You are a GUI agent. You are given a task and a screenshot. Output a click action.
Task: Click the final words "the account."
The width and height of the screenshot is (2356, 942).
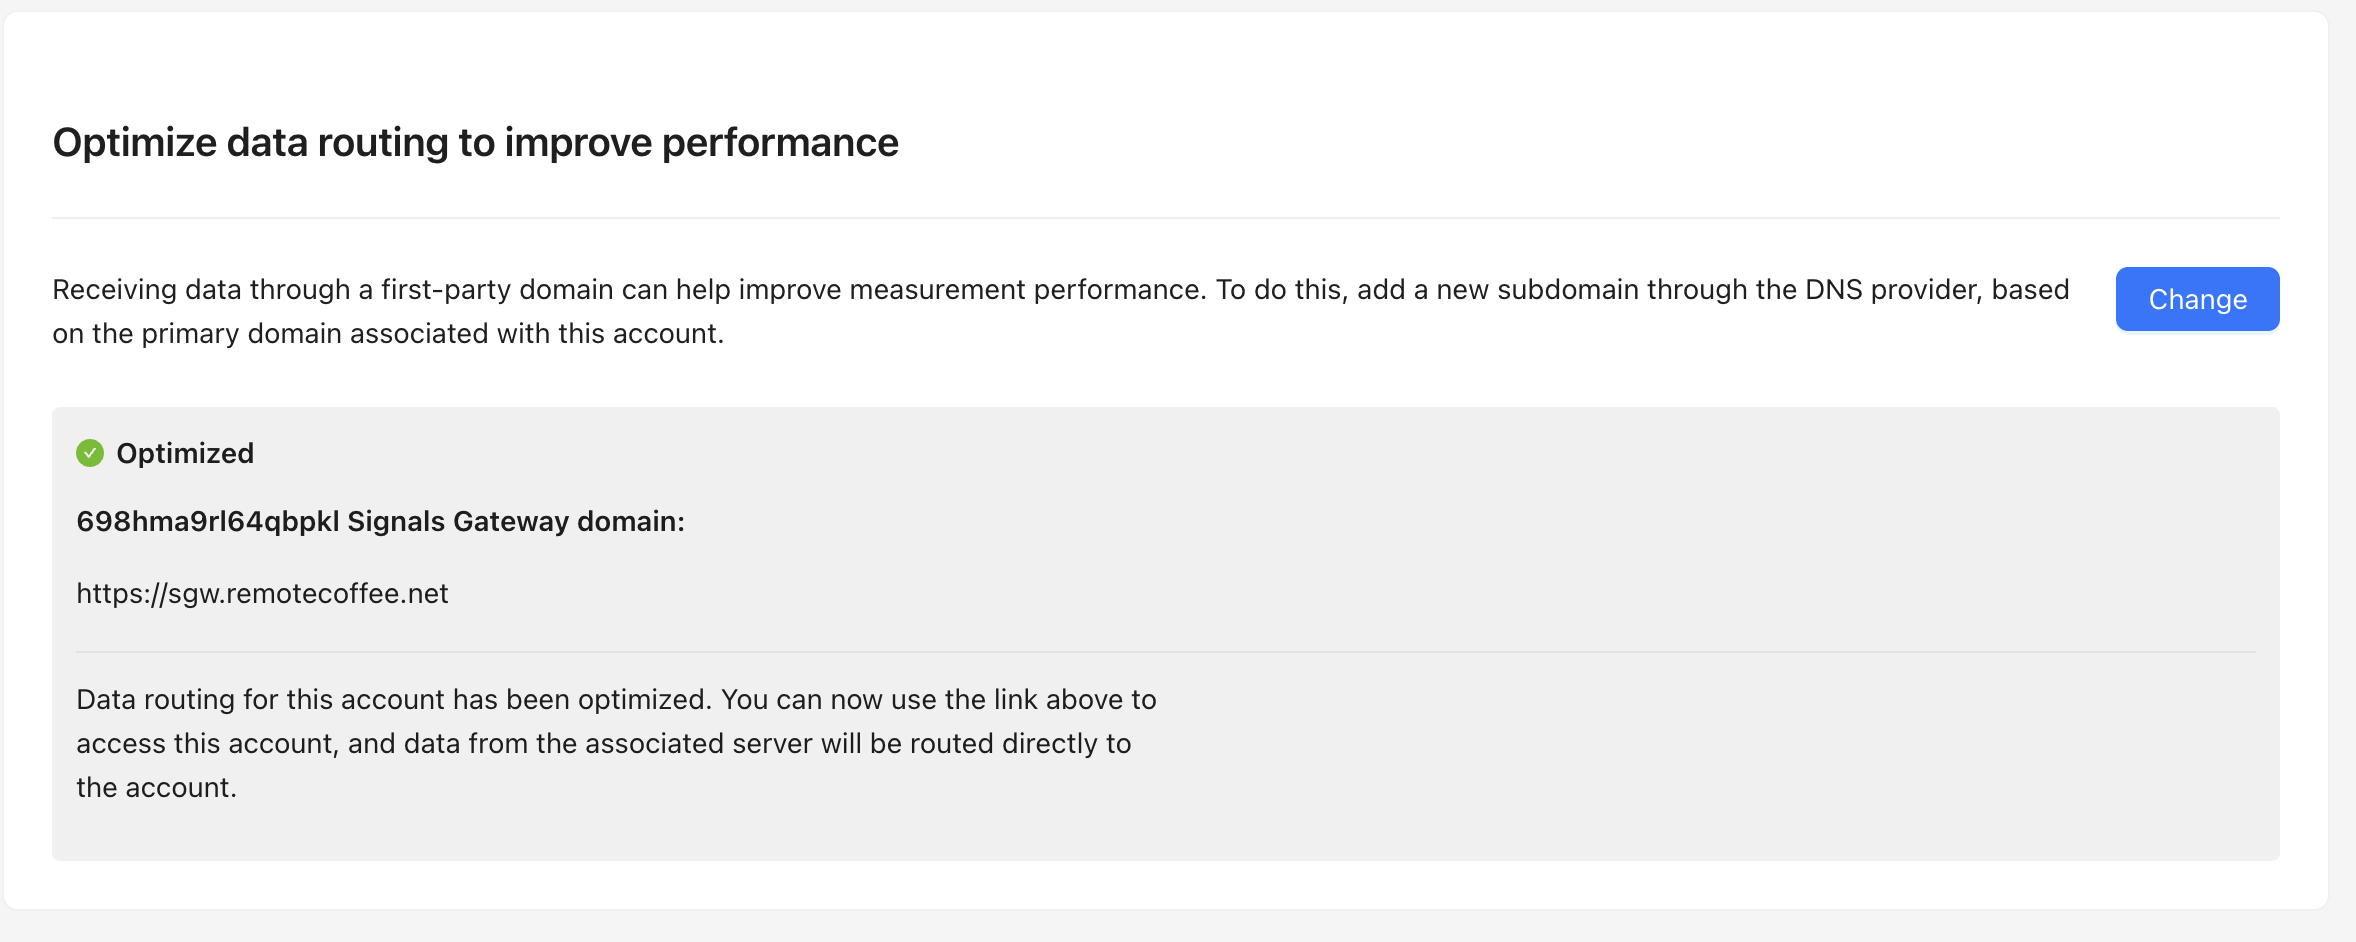(156, 788)
